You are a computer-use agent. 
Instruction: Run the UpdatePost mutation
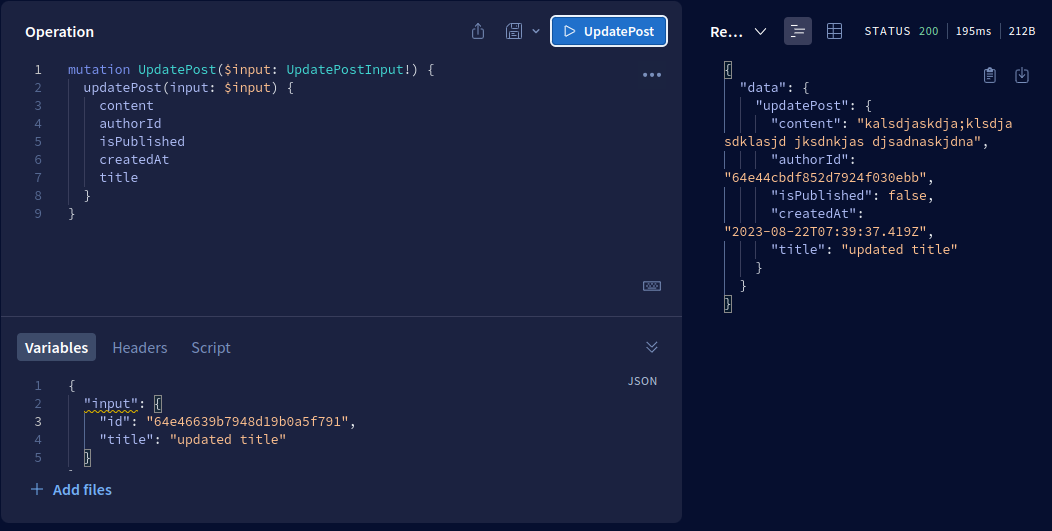click(609, 32)
